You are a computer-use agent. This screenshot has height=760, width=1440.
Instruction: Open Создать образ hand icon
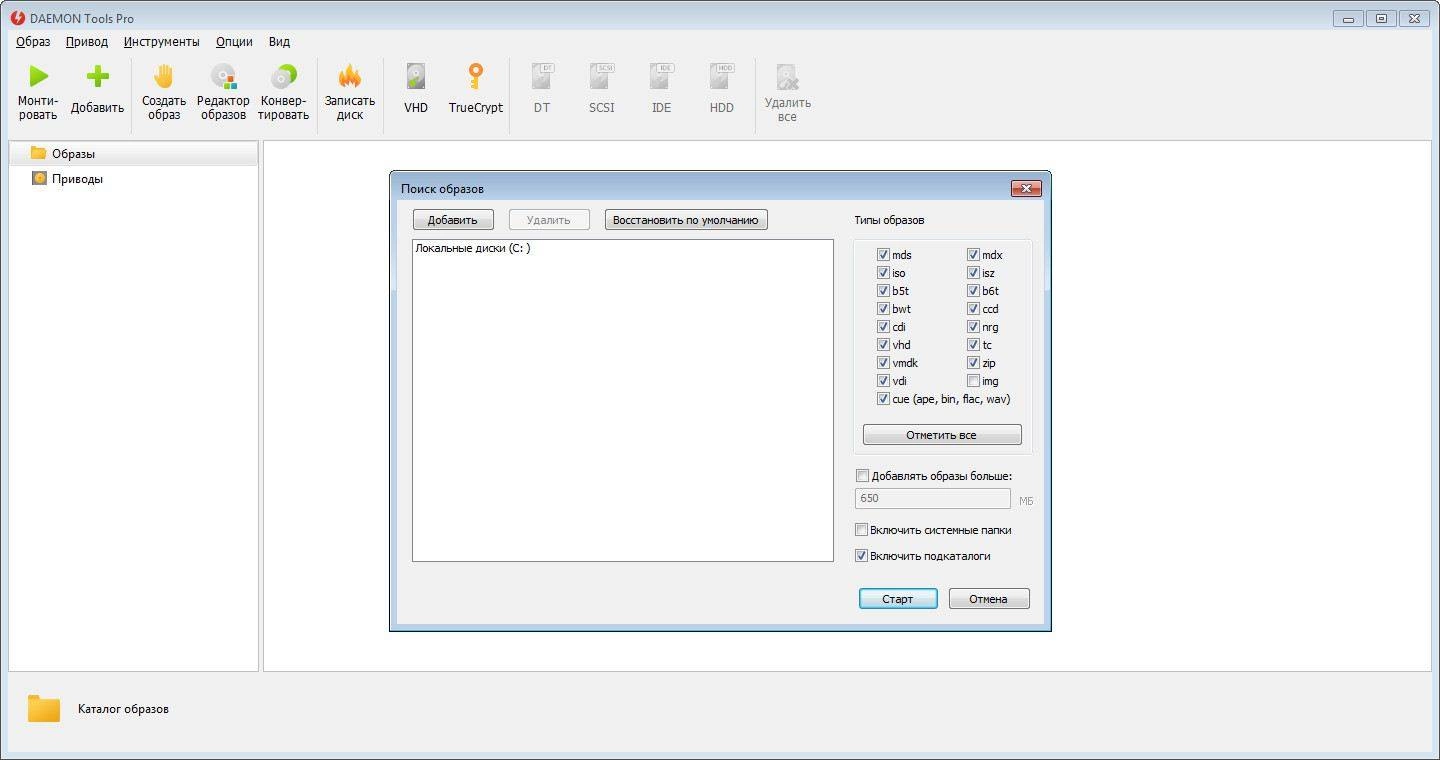point(163,76)
